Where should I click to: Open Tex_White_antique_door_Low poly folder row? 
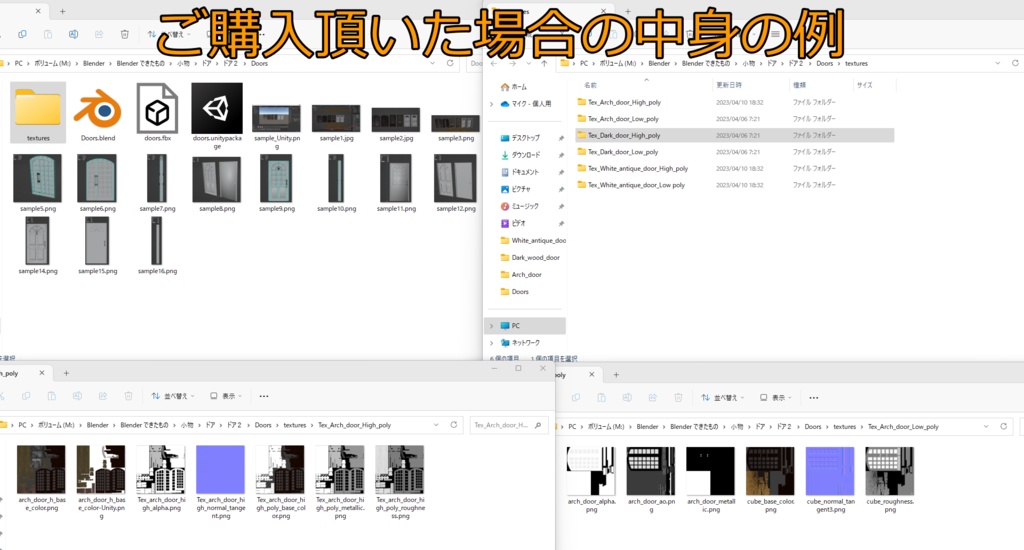(x=735, y=185)
